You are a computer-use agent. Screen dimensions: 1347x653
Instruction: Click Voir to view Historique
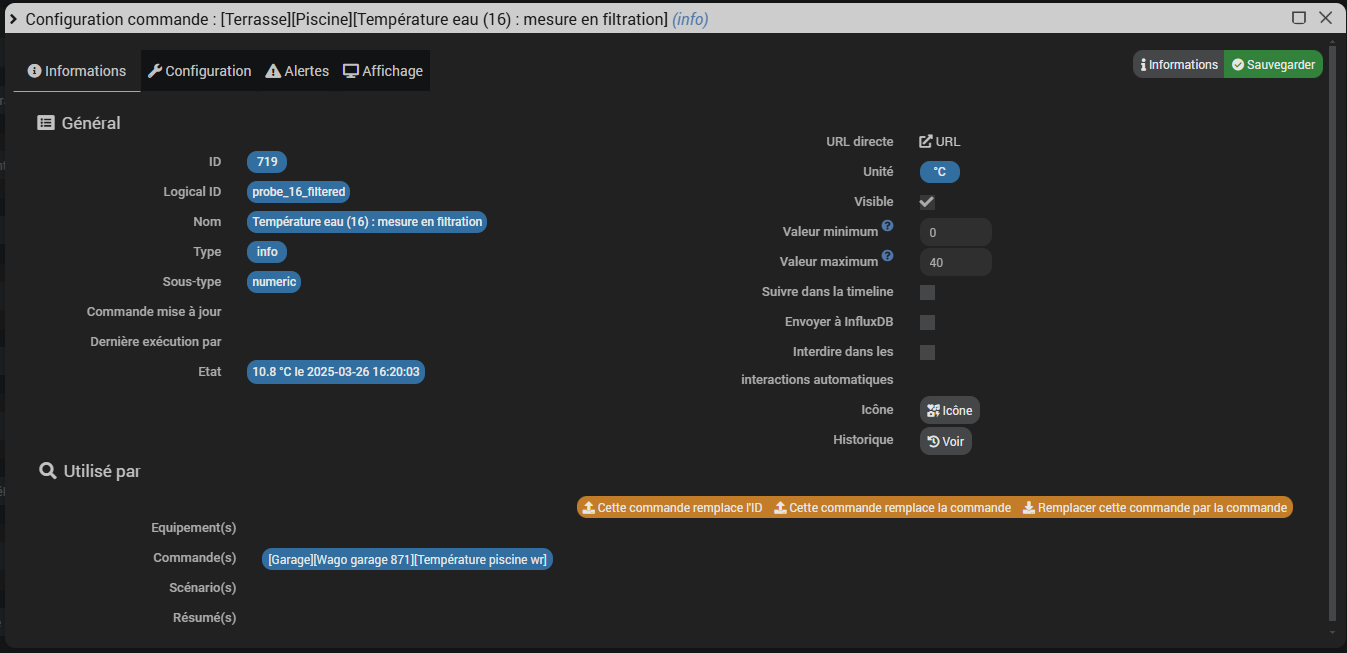coord(945,441)
